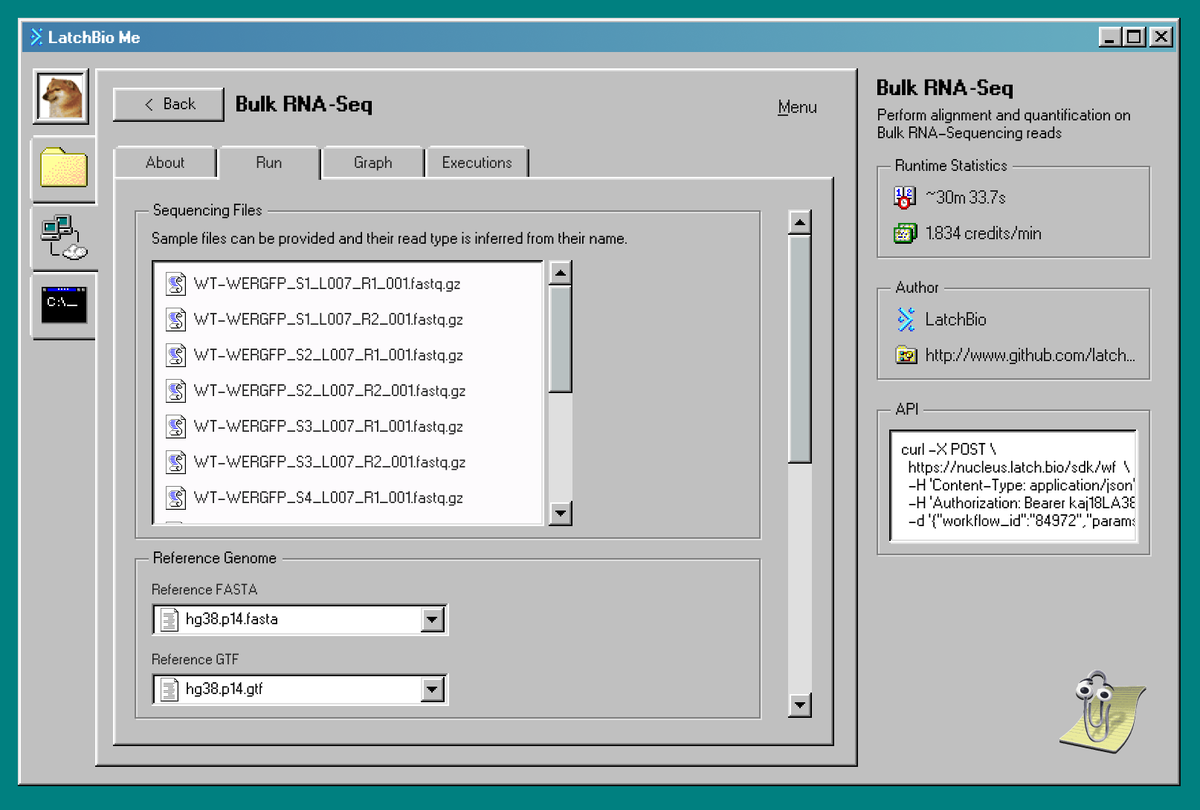This screenshot has height=810, width=1200.
Task: Click file icon of WT-WERGFP_S1_L007_R1_001.fastq.gz
Action: 176,284
